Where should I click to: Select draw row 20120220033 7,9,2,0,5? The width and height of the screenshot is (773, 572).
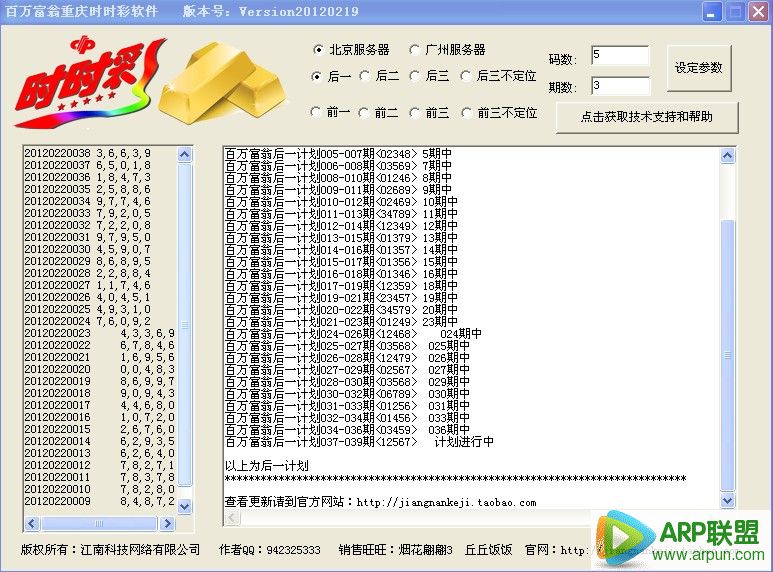click(x=88, y=213)
